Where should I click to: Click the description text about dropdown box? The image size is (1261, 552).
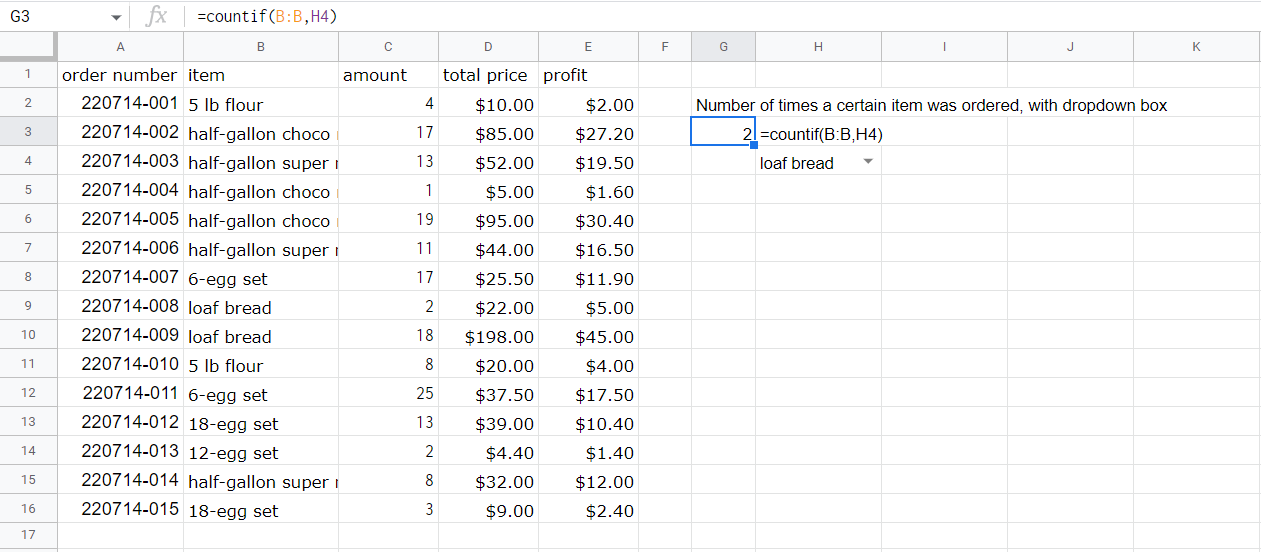[x=930, y=105]
